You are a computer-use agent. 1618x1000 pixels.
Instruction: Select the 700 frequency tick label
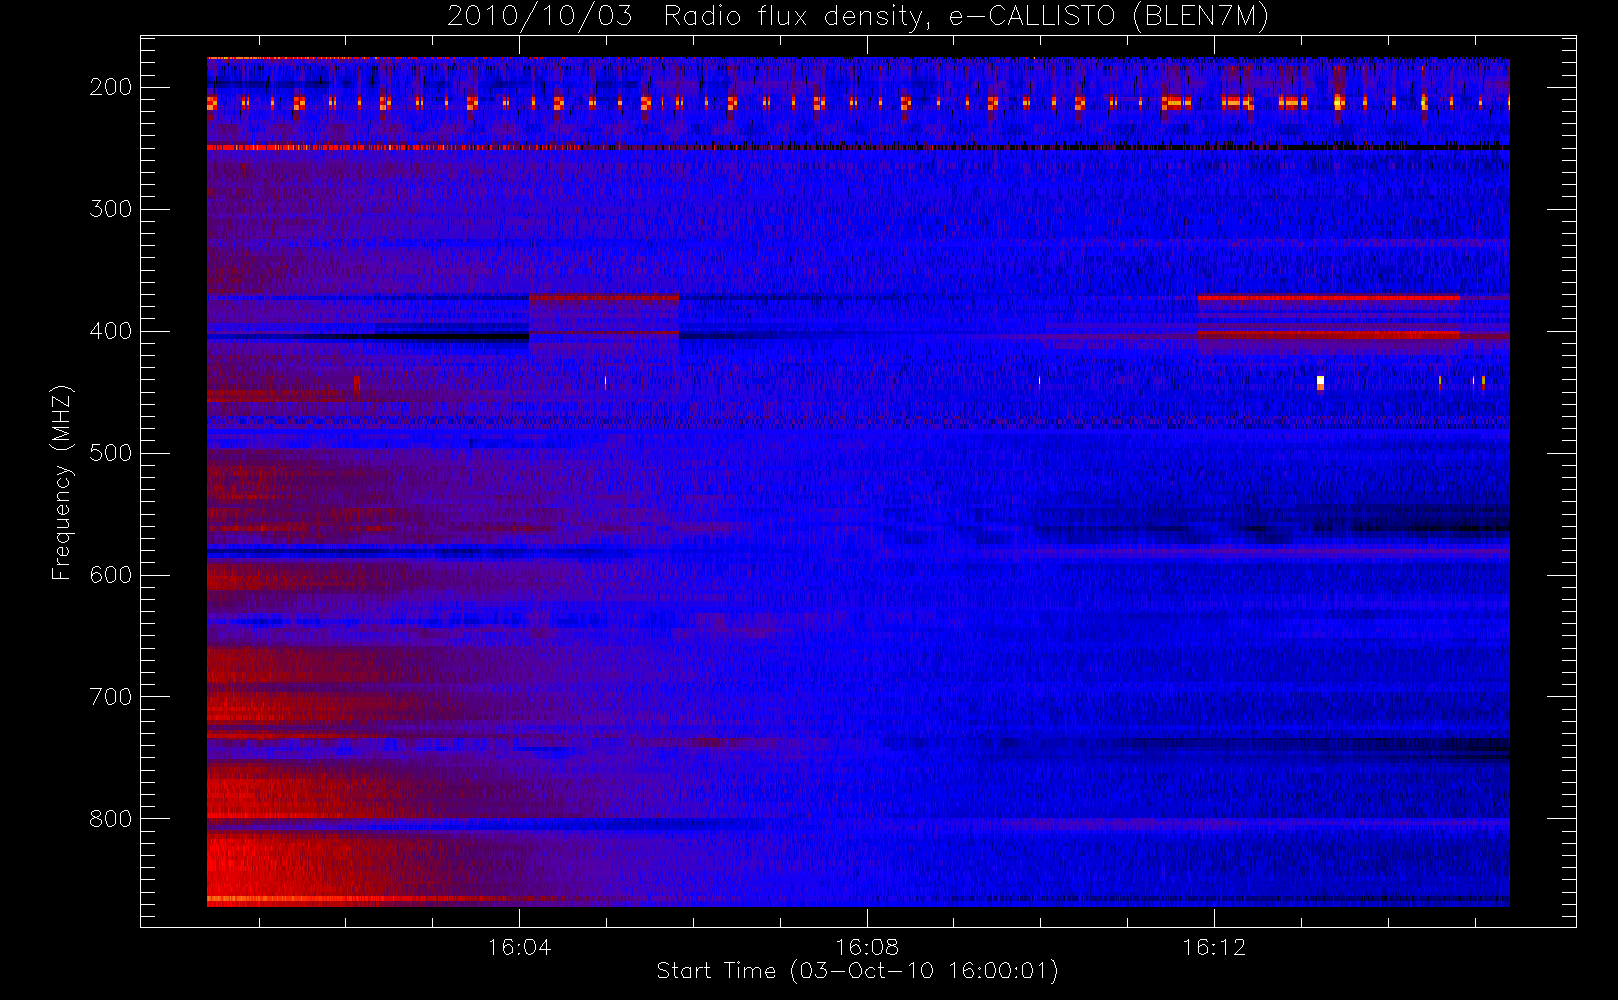[x=110, y=697]
